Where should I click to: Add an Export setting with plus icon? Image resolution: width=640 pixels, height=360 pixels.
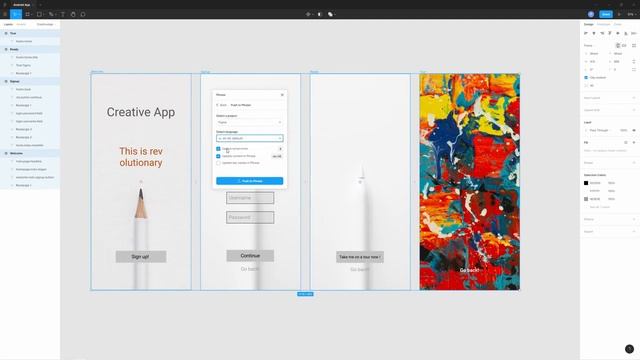click(634, 232)
